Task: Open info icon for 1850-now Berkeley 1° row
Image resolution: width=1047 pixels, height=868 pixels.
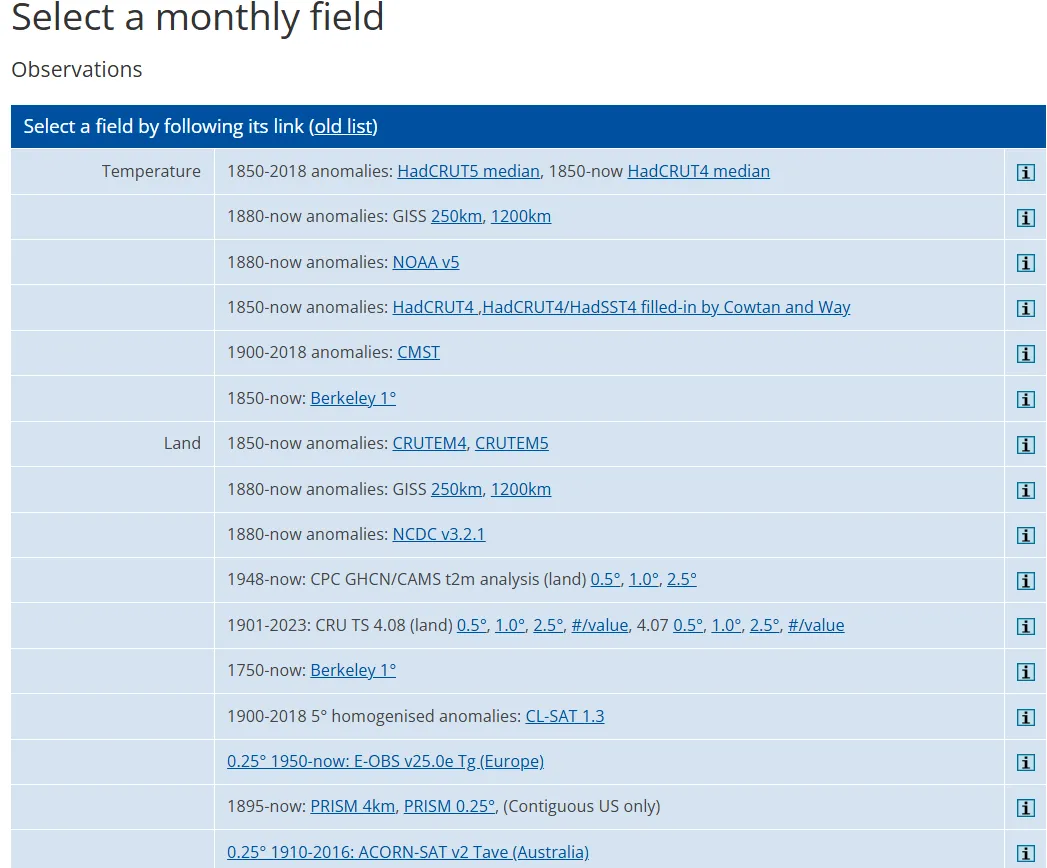Action: [x=1026, y=399]
